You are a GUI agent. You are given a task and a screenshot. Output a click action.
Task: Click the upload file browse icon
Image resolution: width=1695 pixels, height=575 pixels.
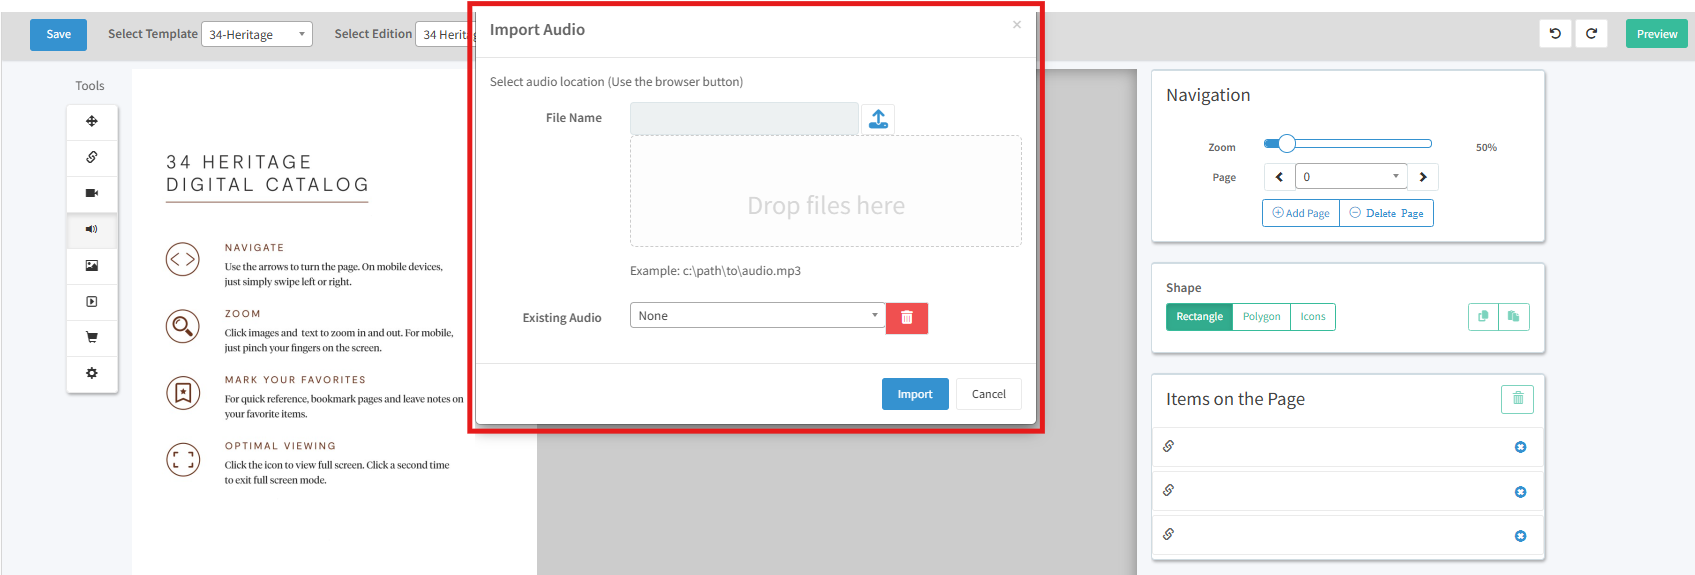(878, 119)
